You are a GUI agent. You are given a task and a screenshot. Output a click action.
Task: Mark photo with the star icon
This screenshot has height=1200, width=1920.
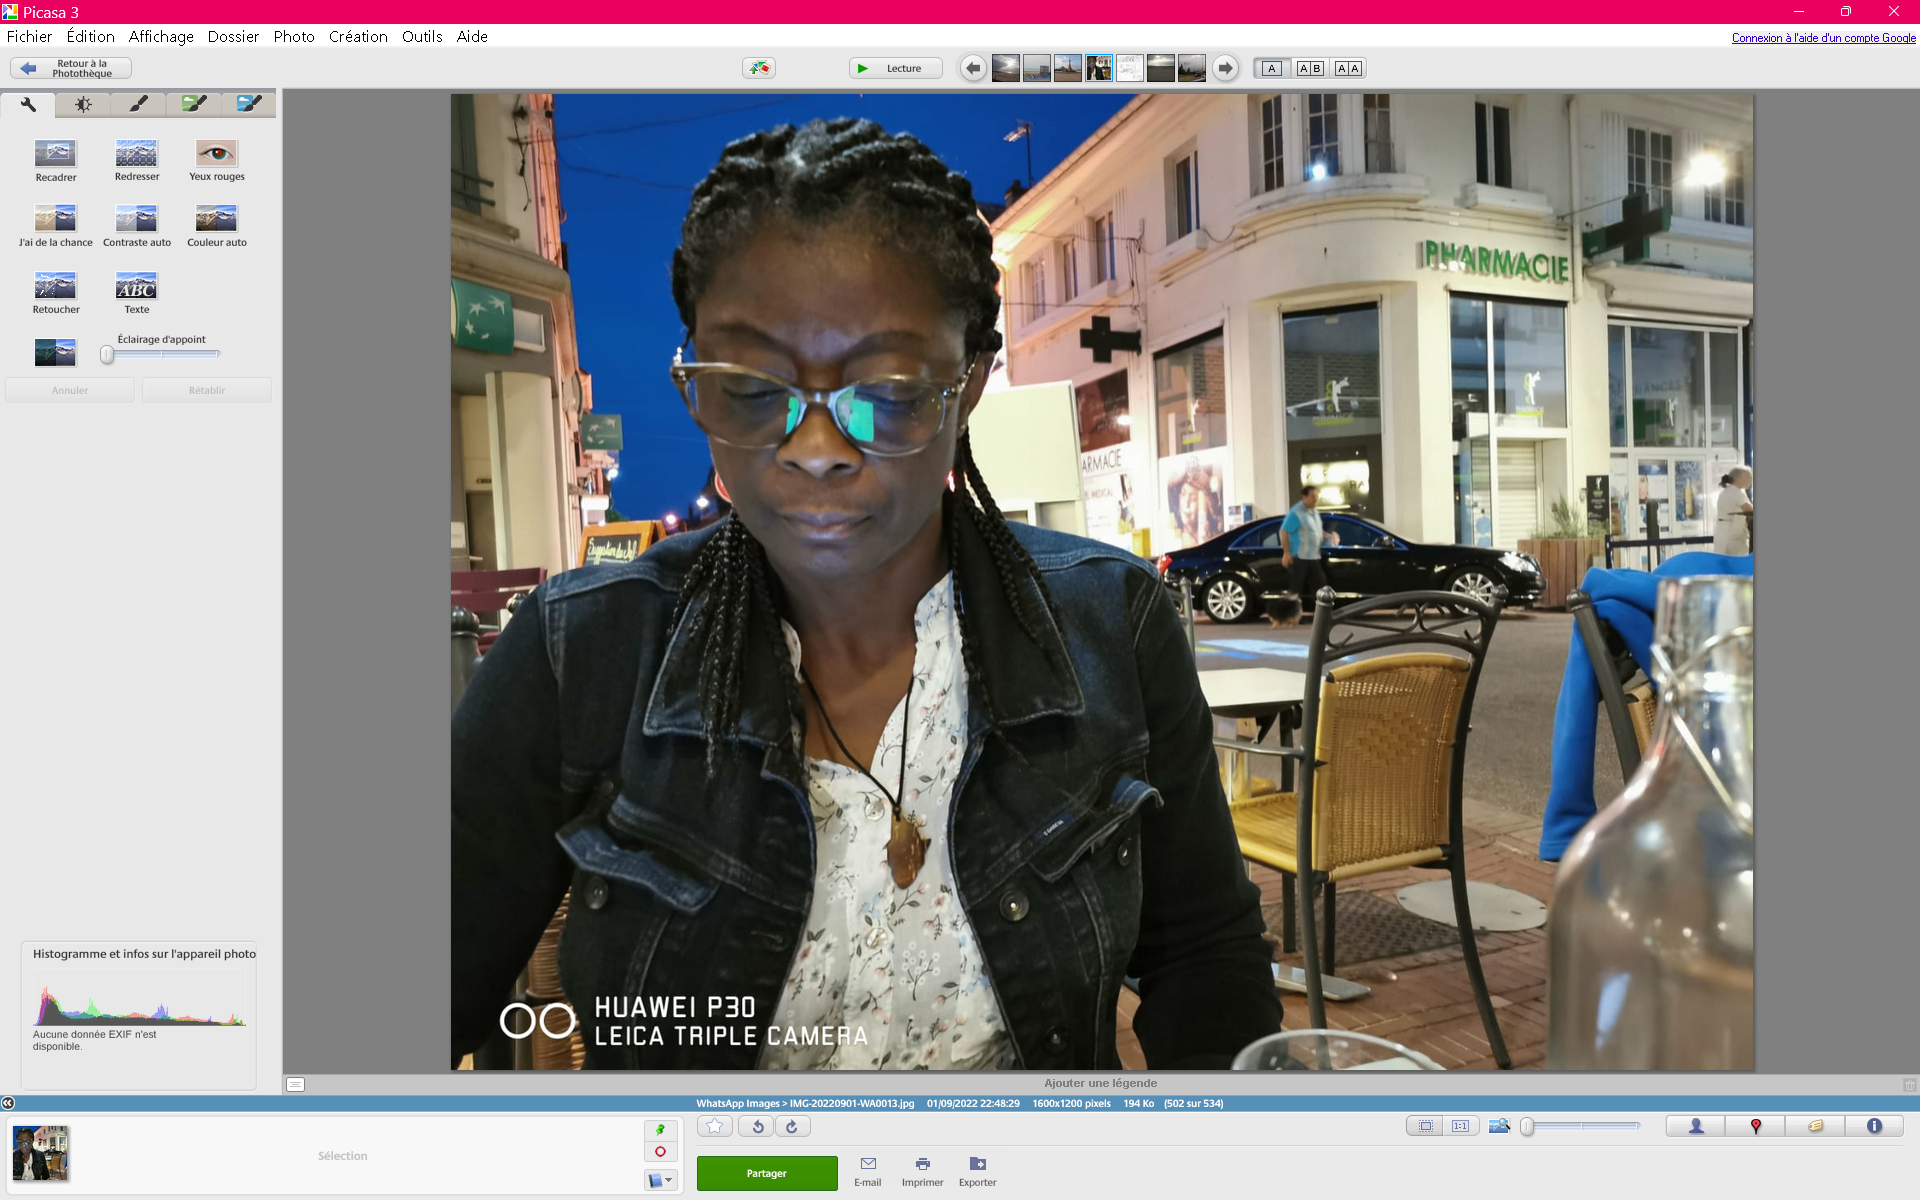point(715,1126)
